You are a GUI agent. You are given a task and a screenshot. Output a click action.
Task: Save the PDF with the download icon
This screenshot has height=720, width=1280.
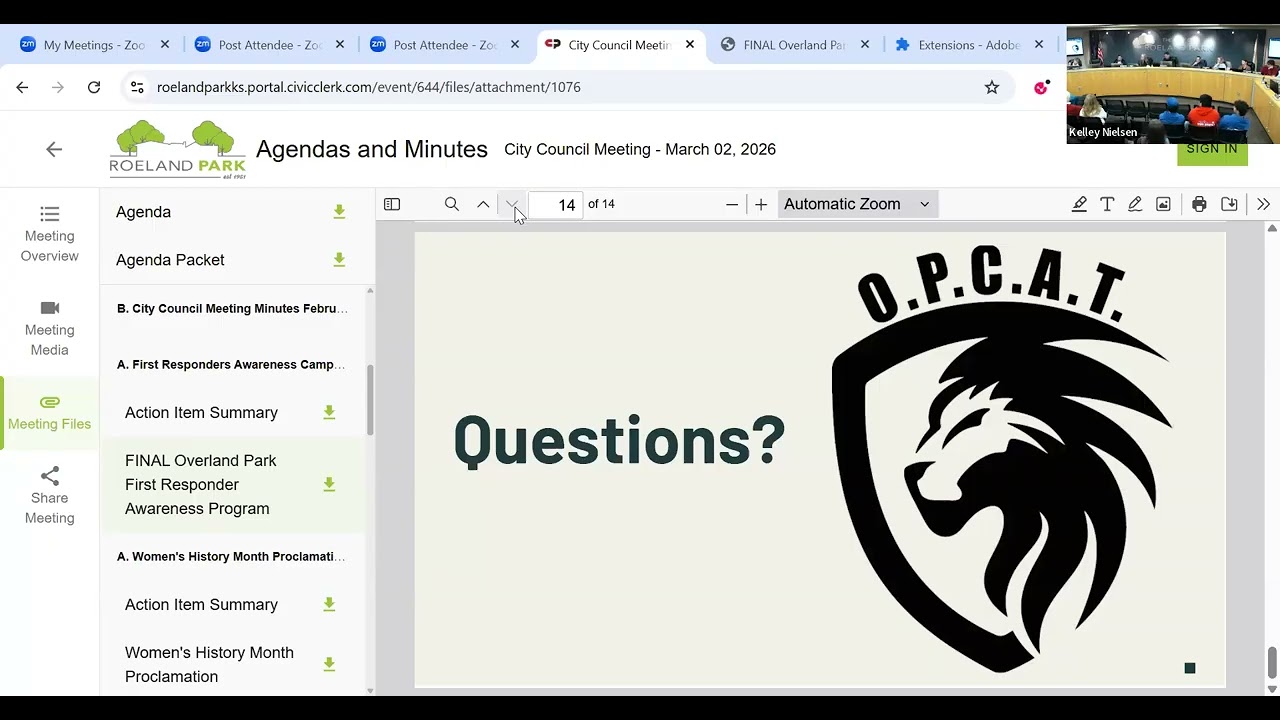(x=1229, y=204)
